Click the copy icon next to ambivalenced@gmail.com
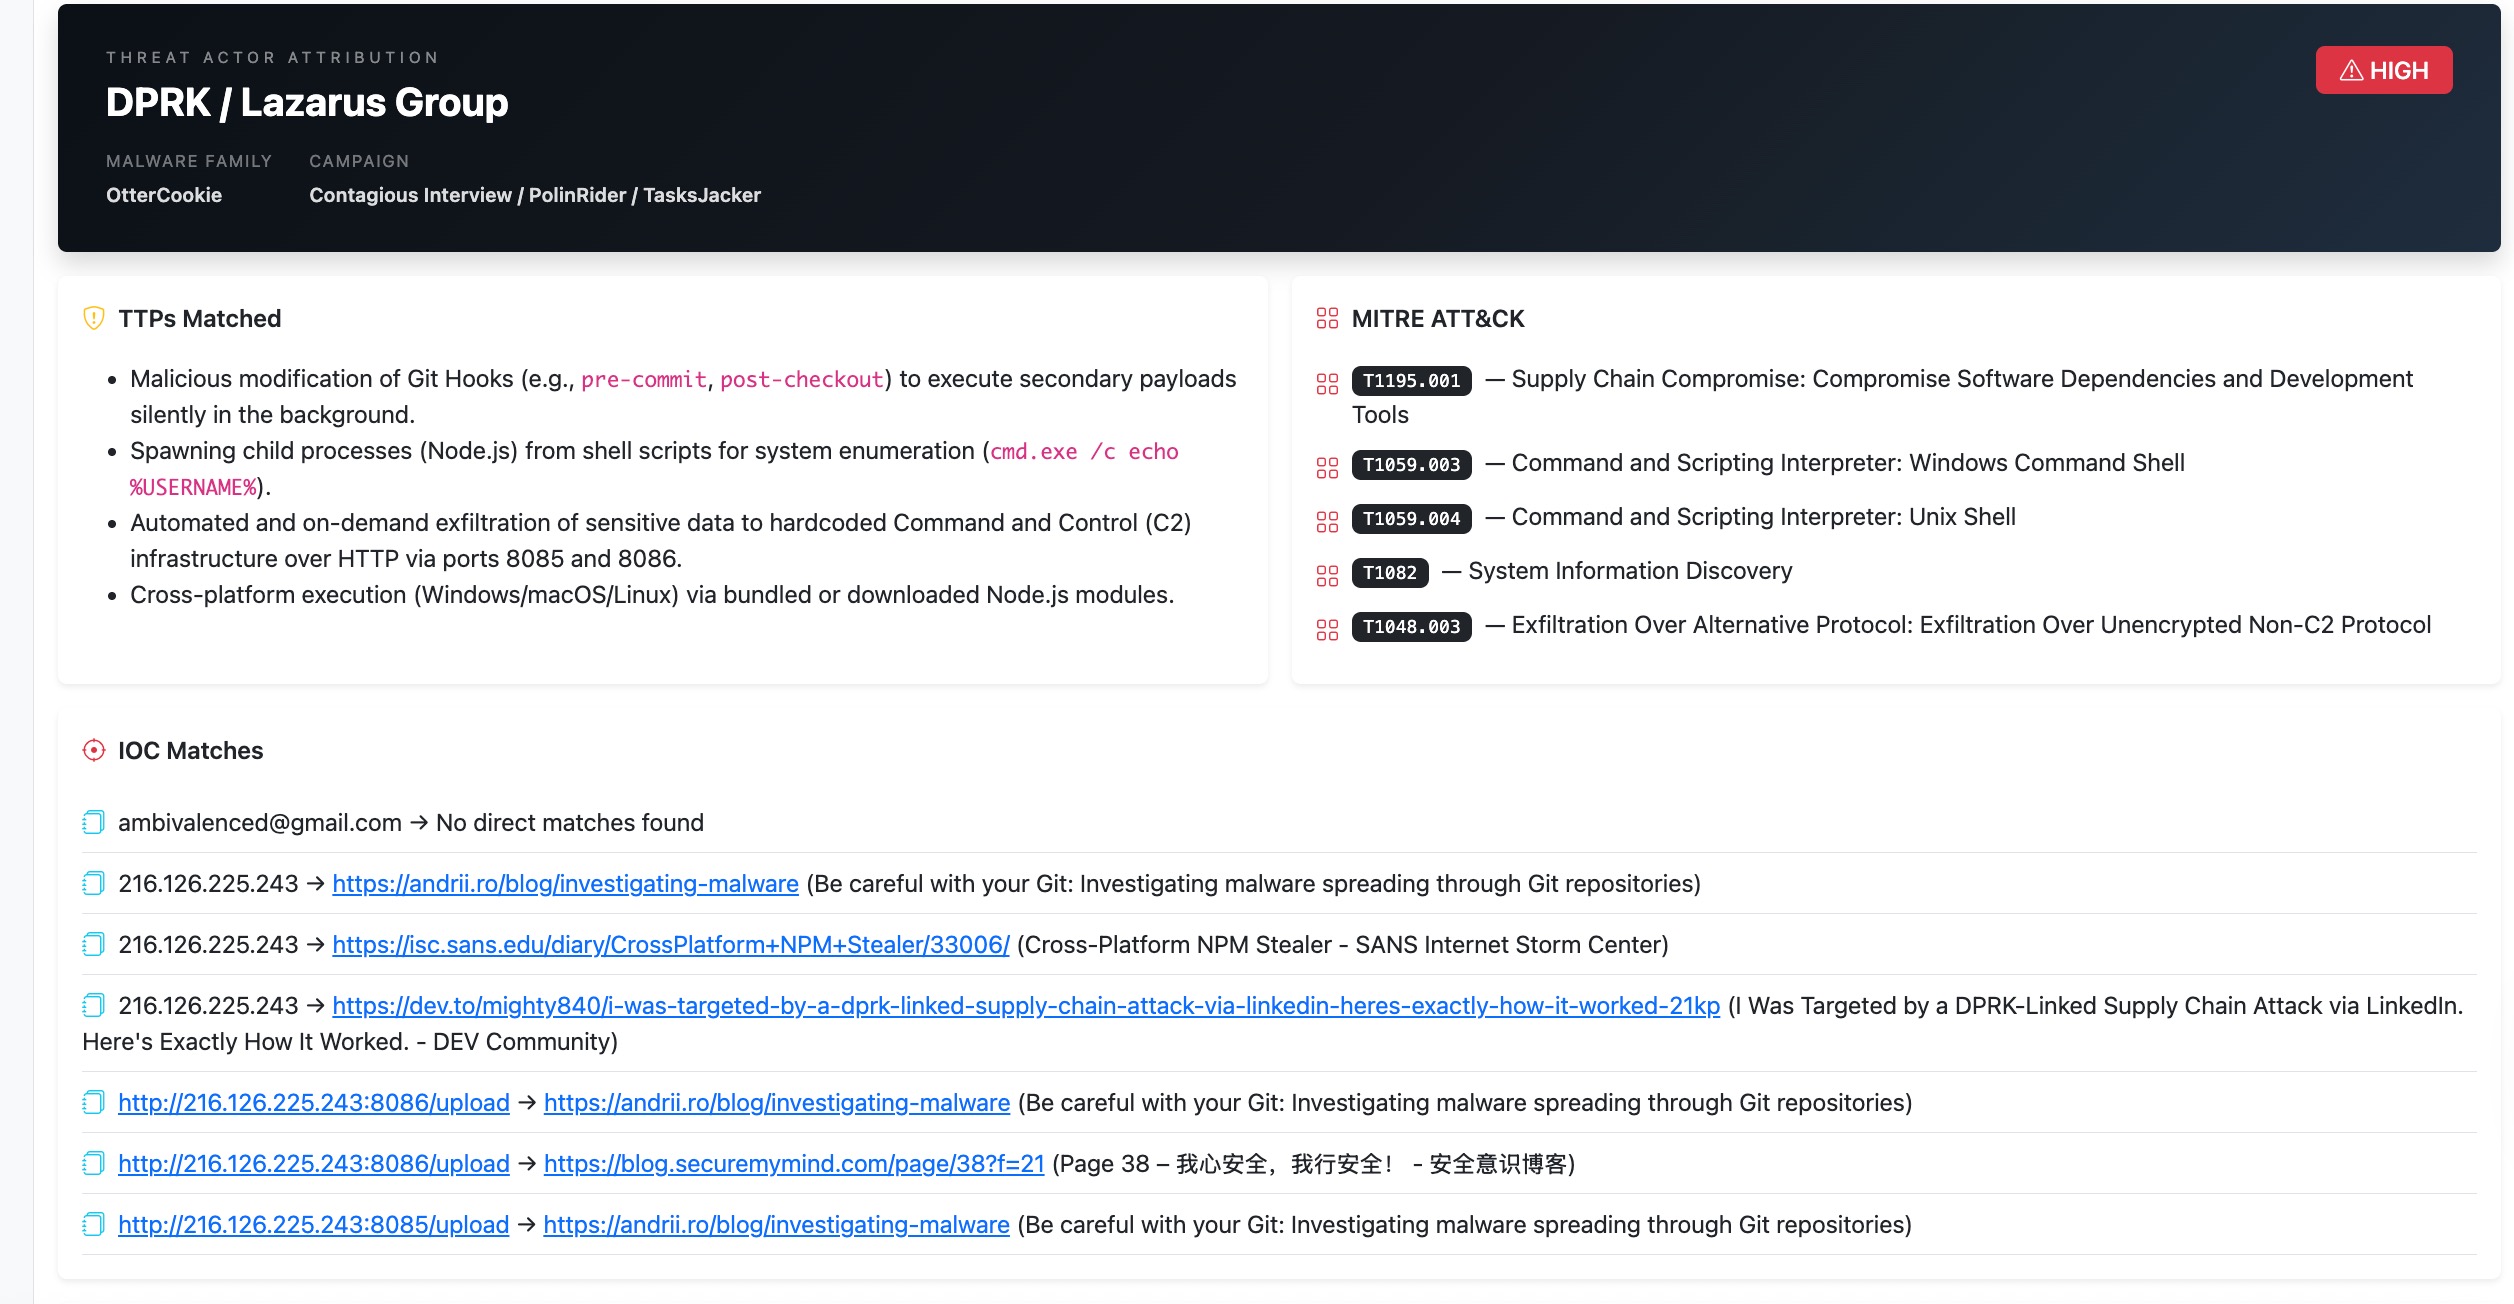The width and height of the screenshot is (2514, 1304). (93, 822)
